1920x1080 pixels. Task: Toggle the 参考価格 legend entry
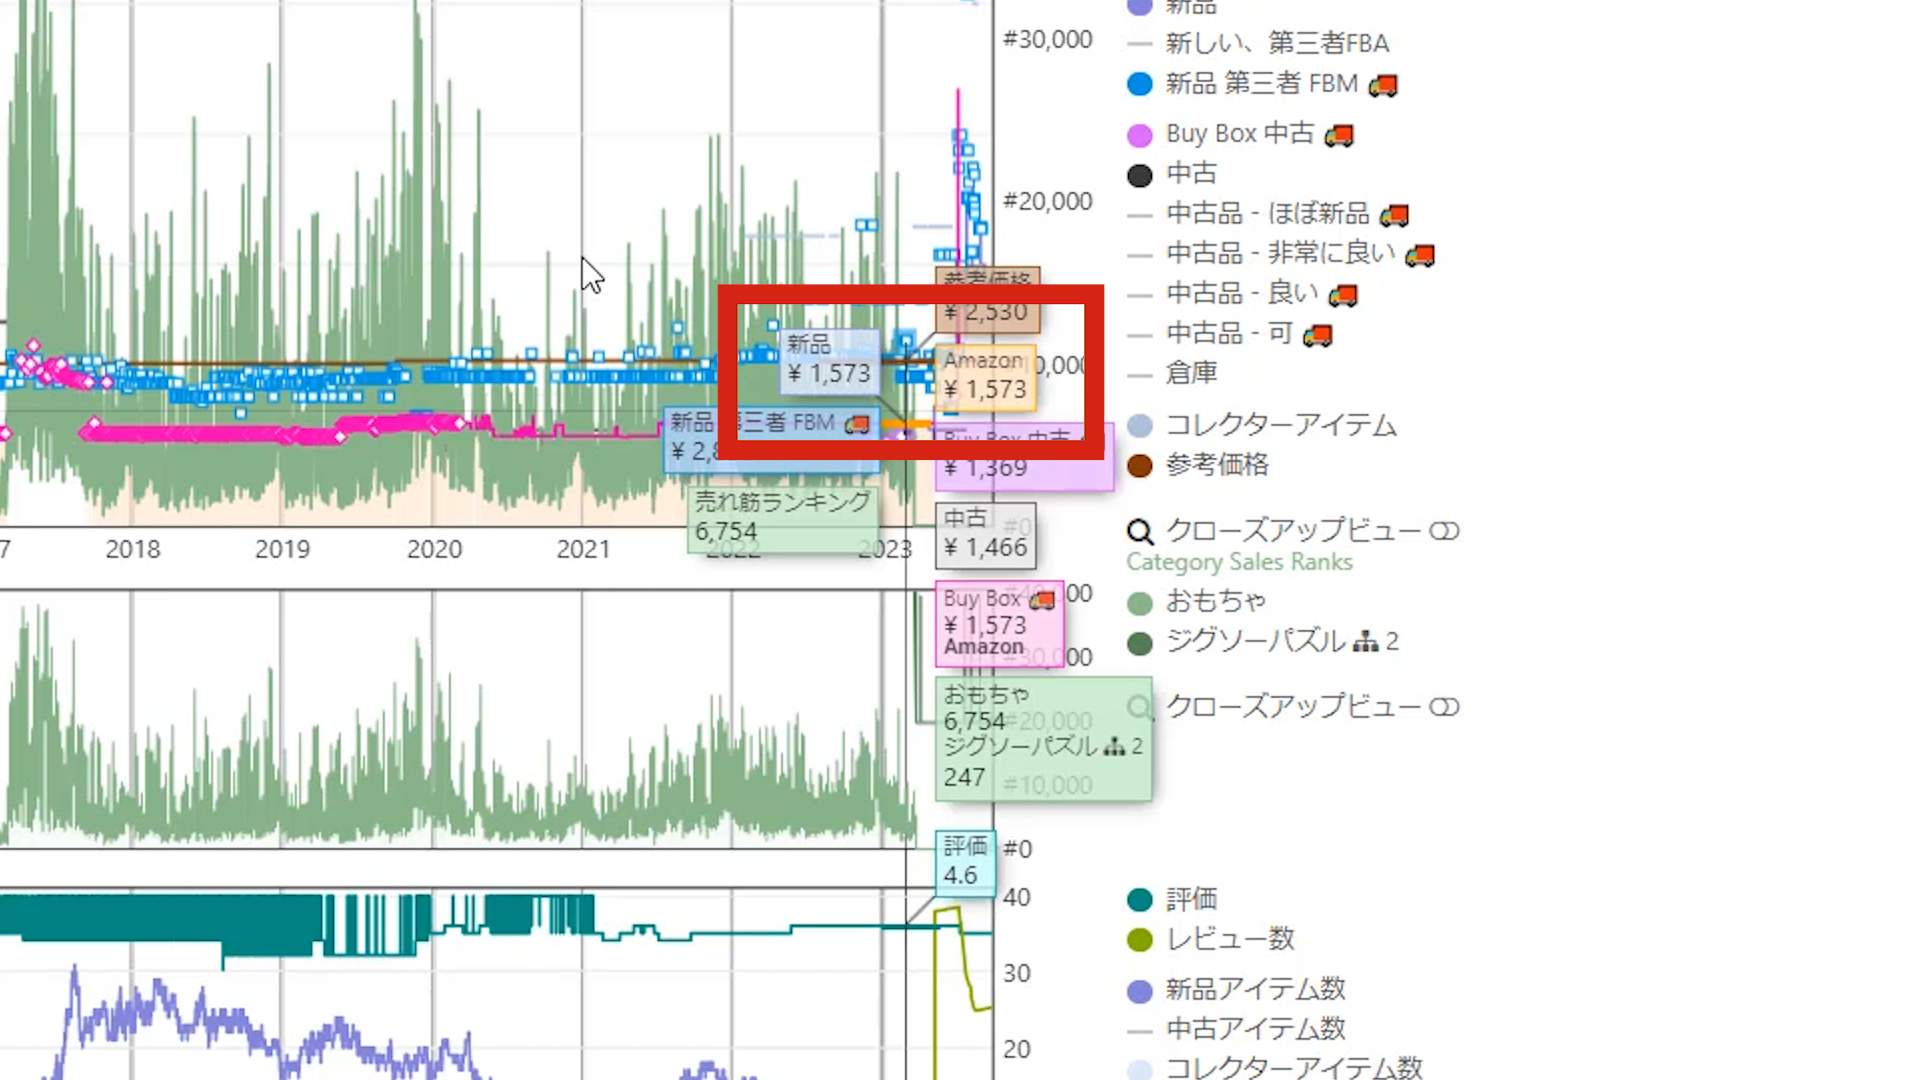pos(1216,465)
